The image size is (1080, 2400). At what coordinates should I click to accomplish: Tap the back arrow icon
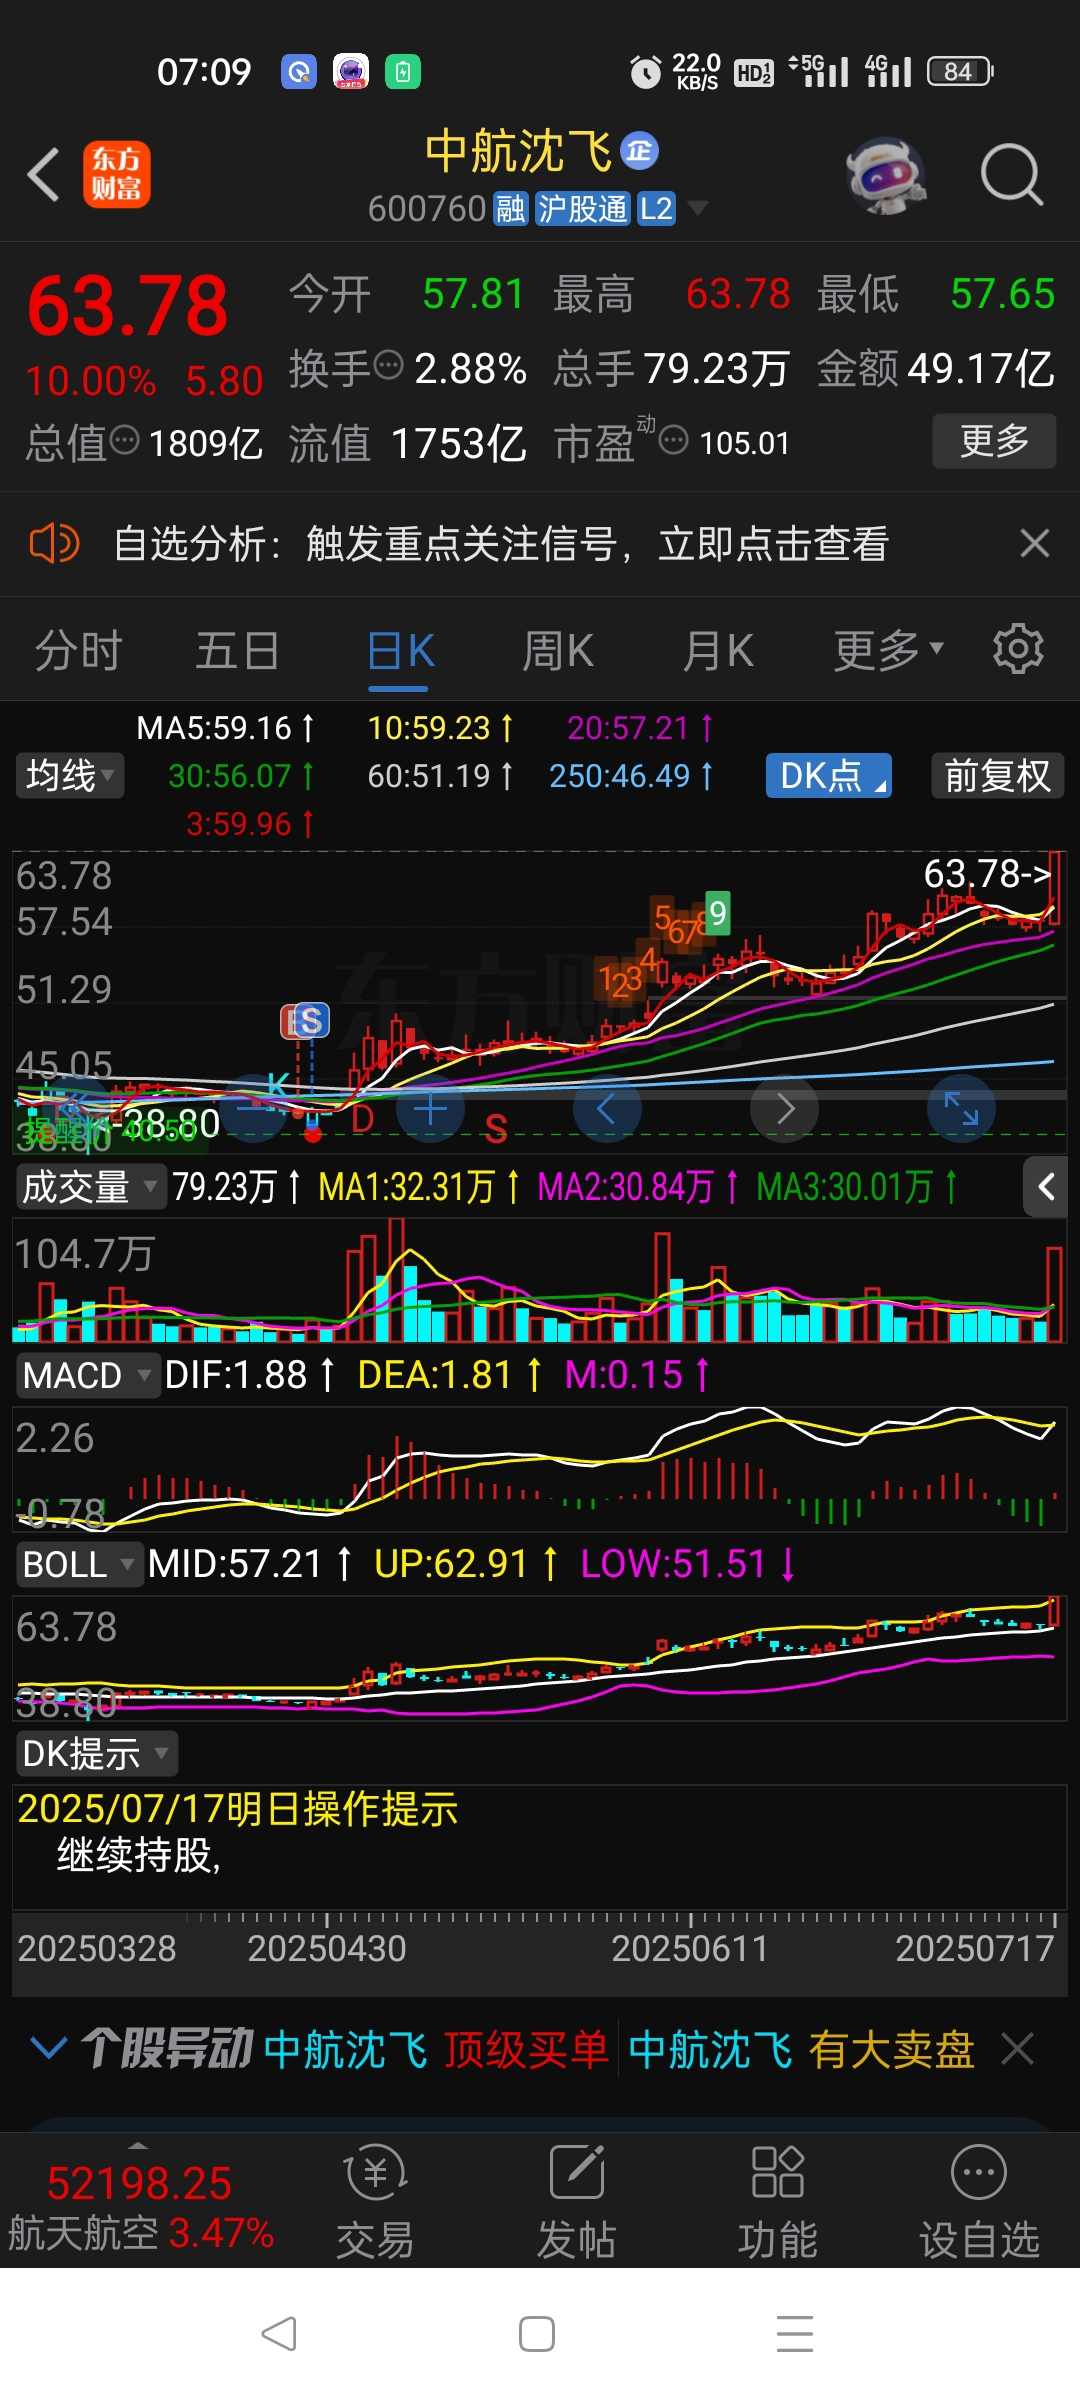click(43, 175)
